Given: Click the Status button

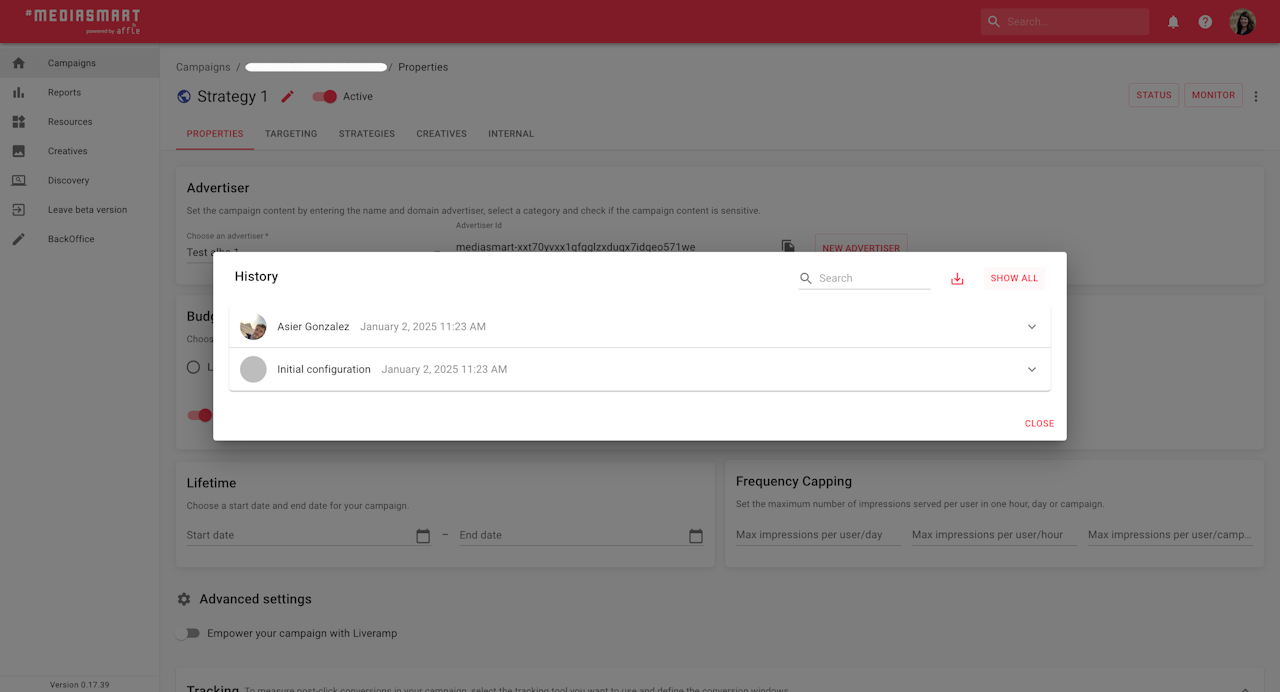Looking at the screenshot, I should (1154, 96).
